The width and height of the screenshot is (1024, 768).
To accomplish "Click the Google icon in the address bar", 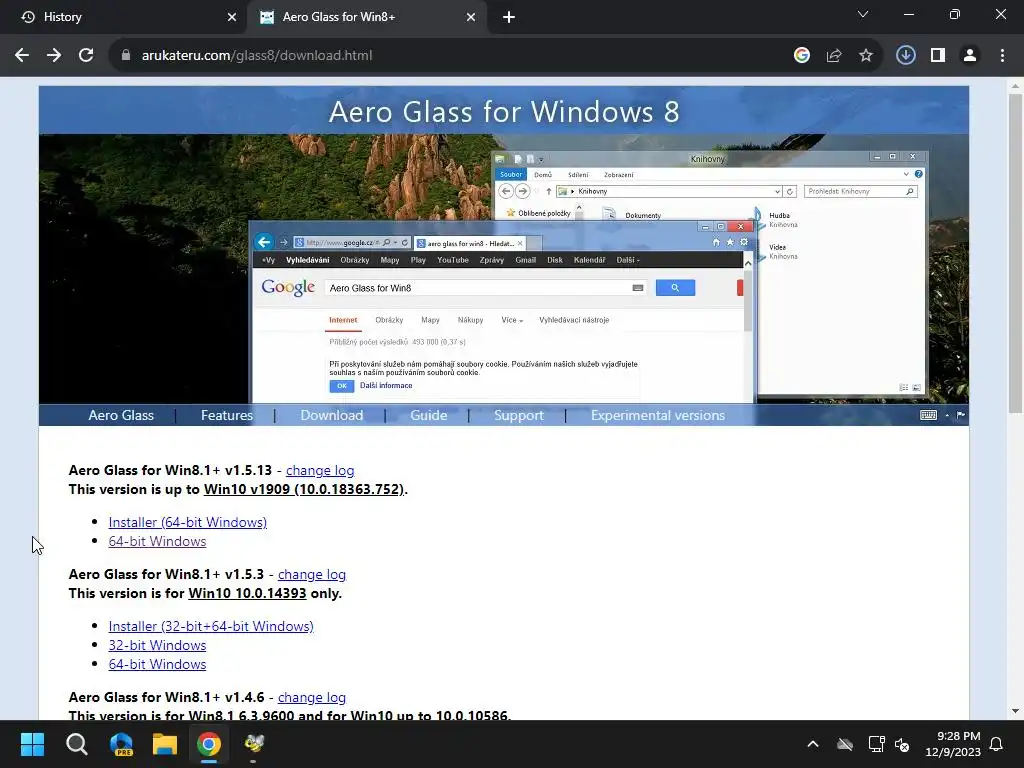I will 802,56.
